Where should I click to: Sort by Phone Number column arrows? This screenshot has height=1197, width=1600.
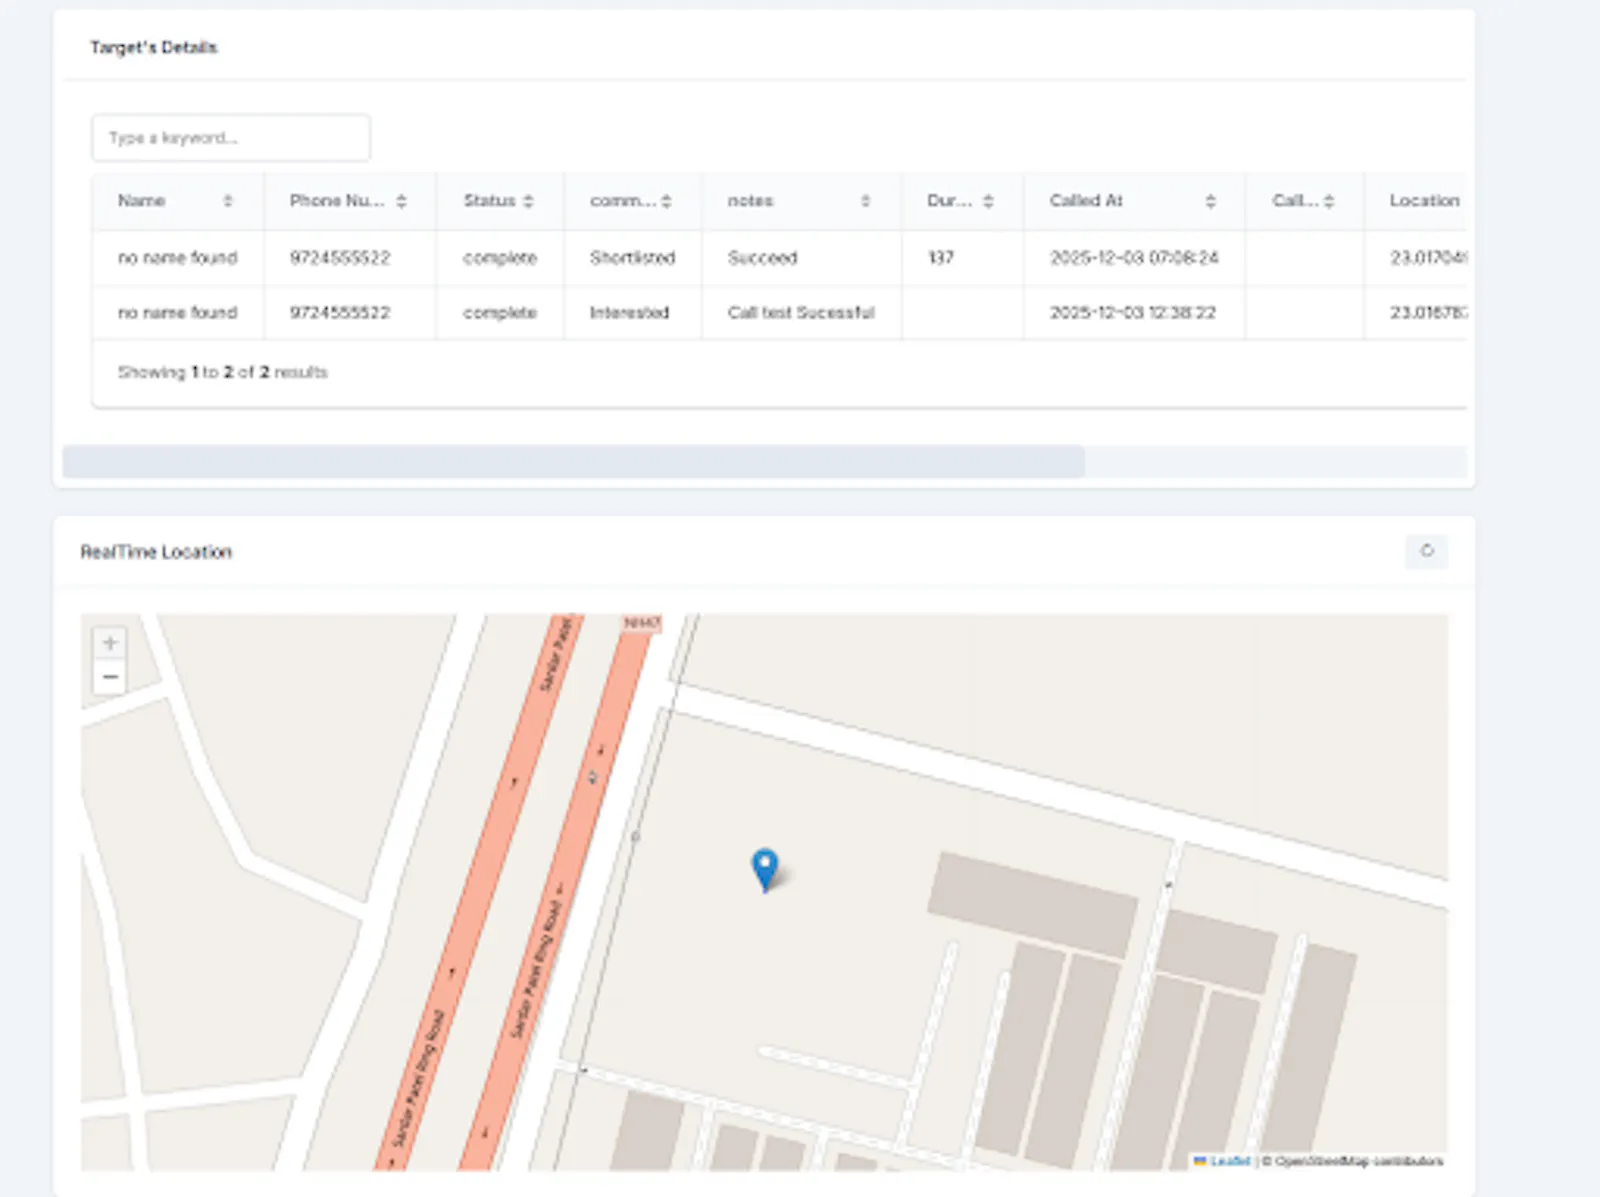click(401, 201)
